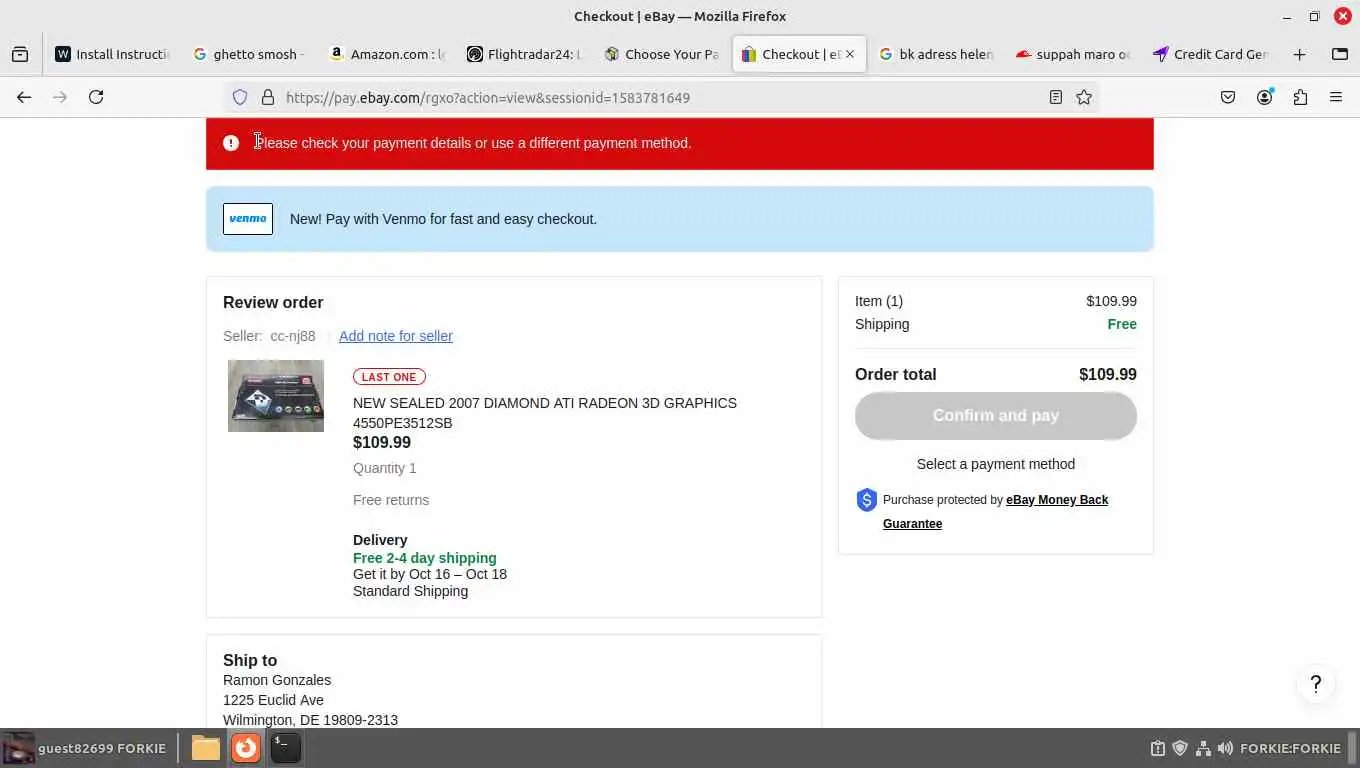Viewport: 1360px width, 768px height.
Task: Click the NEW SEALED 2007 DIAMOND item title
Action: [545, 413]
